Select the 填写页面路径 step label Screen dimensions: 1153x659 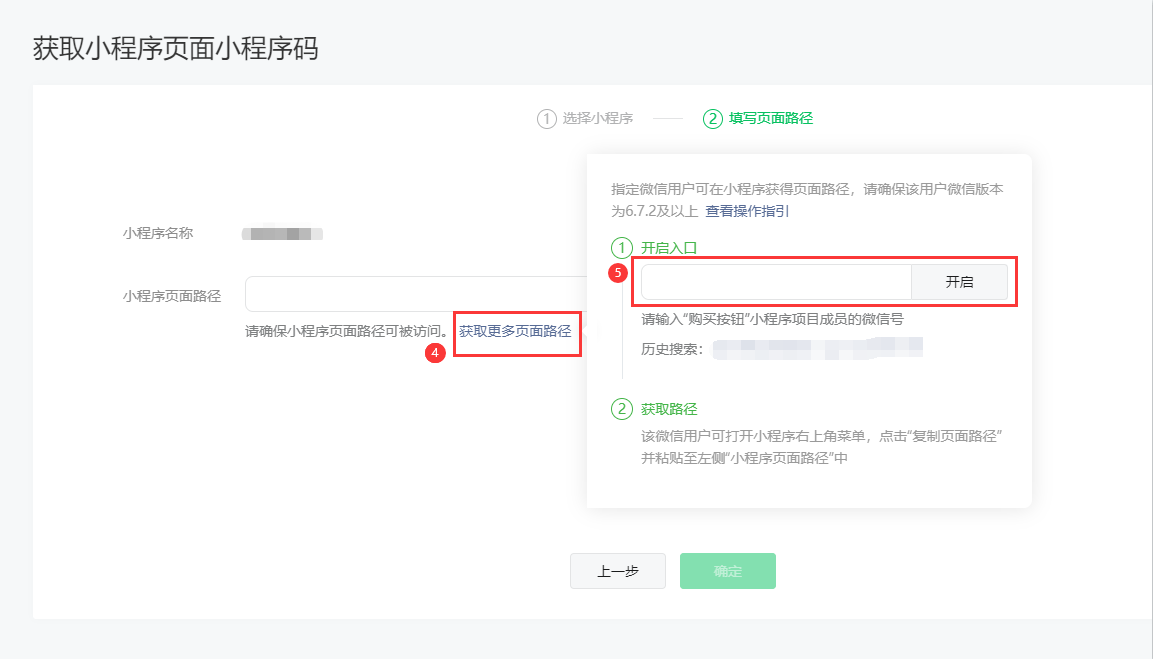[770, 119]
